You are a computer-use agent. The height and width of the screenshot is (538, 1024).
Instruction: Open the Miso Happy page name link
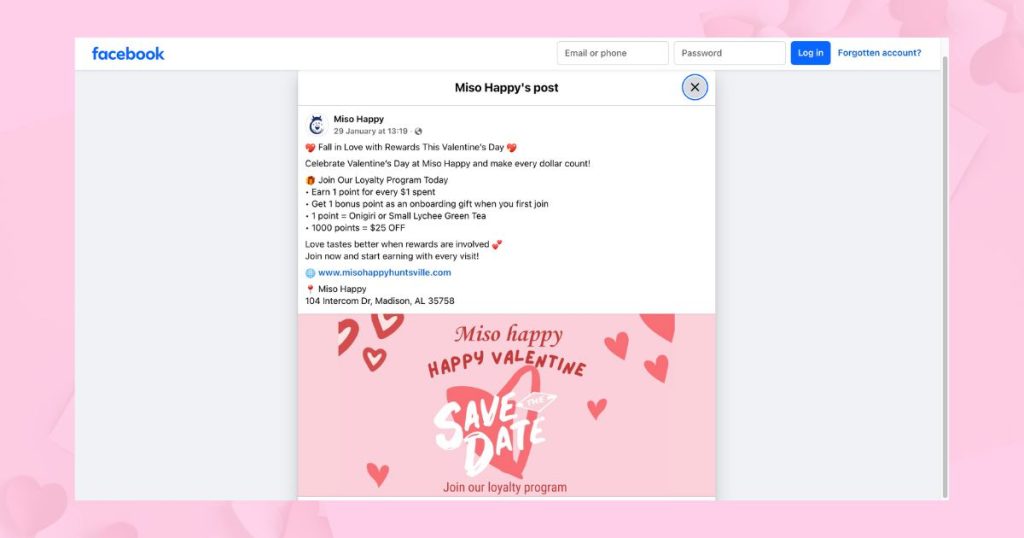pos(358,119)
